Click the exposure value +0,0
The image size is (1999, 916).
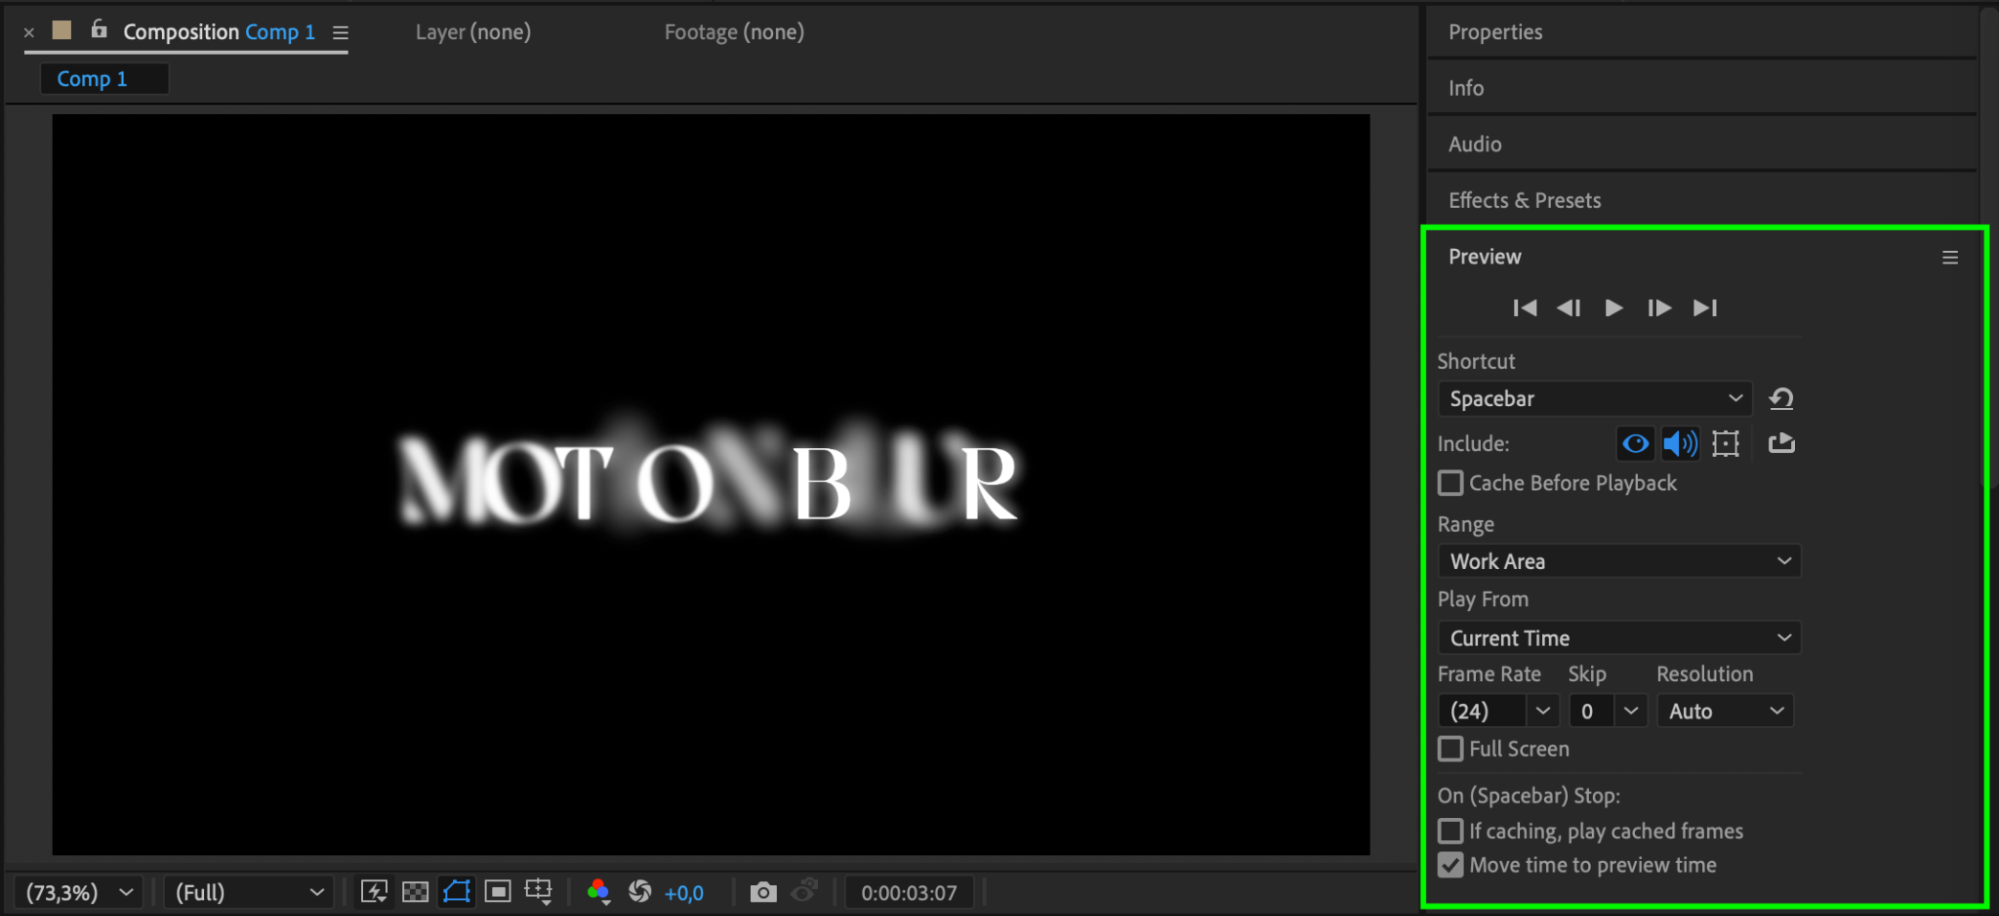tap(684, 893)
